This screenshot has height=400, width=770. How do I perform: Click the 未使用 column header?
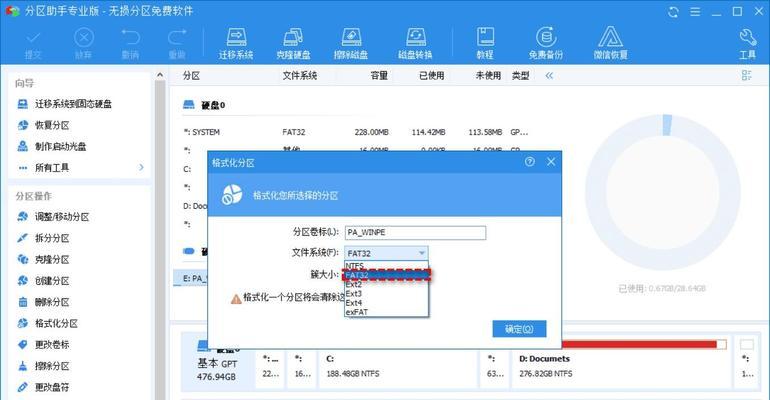click(488, 76)
